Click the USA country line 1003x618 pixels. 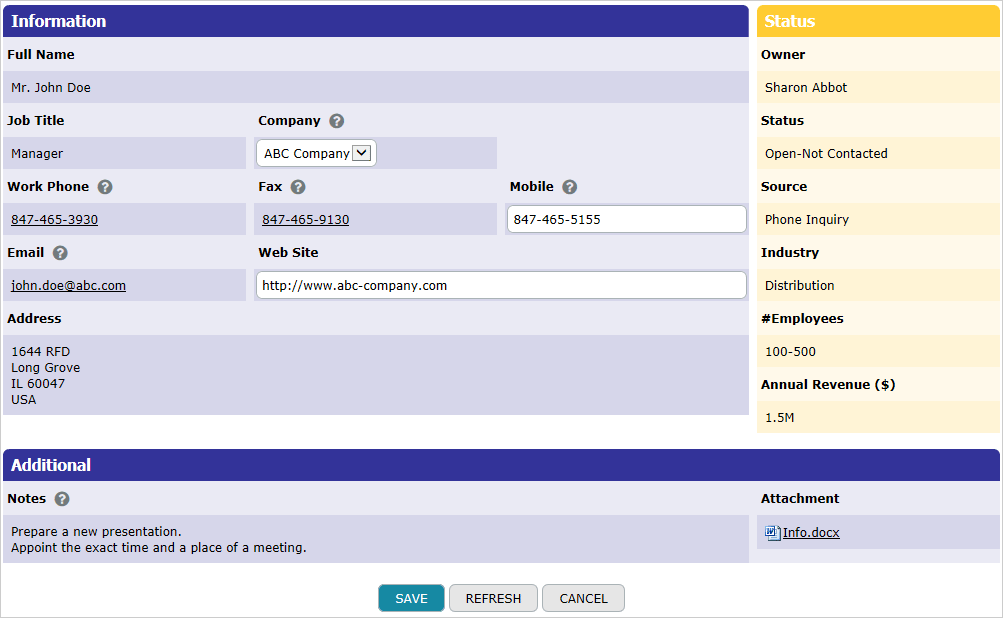[x=24, y=399]
